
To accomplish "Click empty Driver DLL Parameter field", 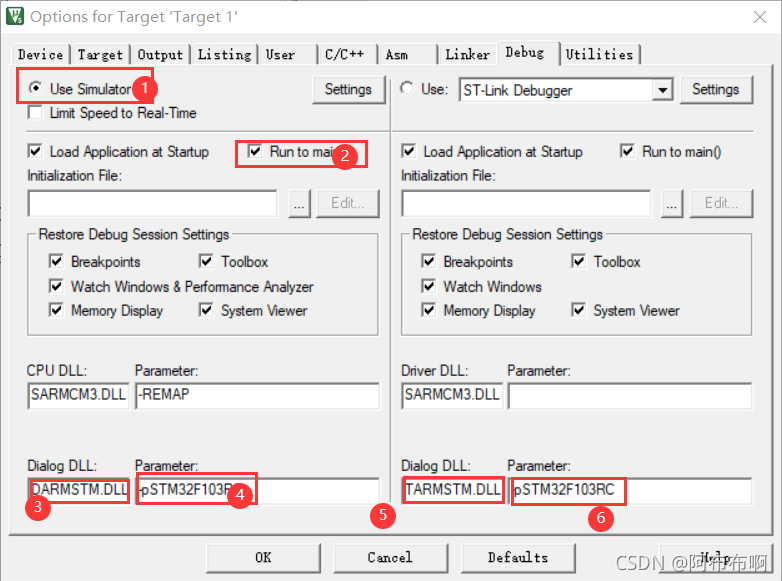I will (x=629, y=395).
